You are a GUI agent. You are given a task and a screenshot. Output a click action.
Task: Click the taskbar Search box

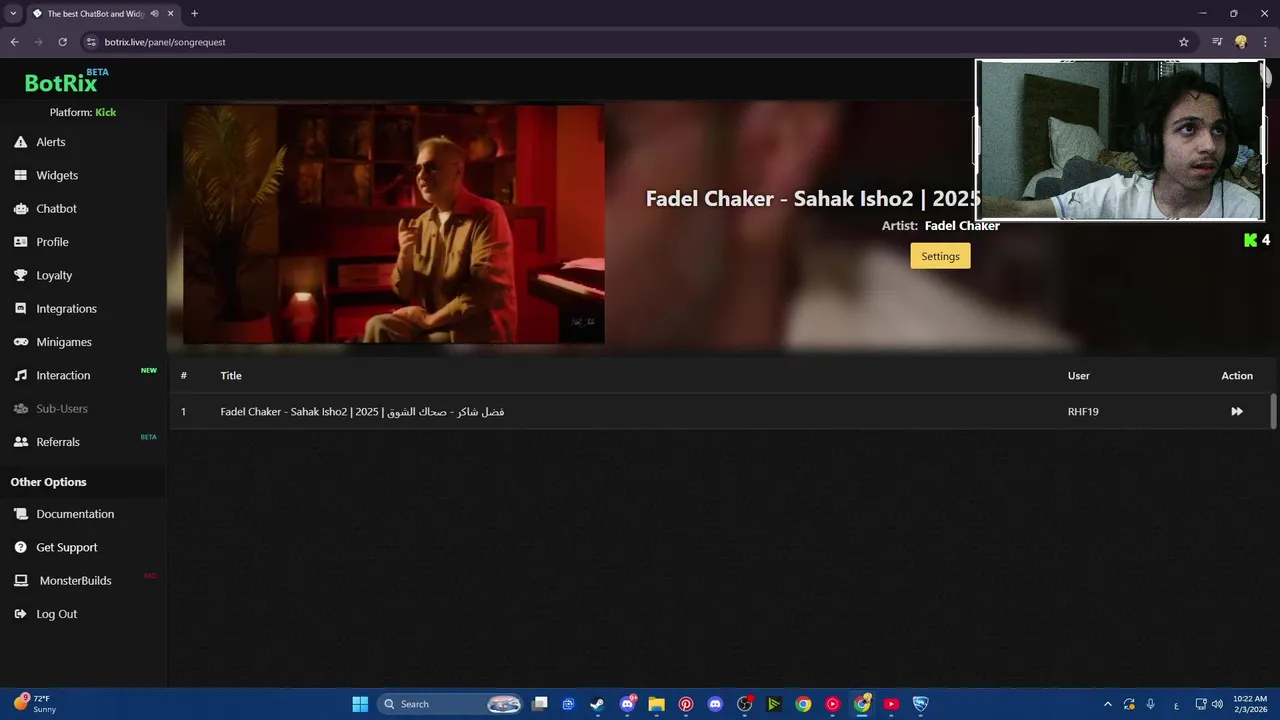point(450,704)
